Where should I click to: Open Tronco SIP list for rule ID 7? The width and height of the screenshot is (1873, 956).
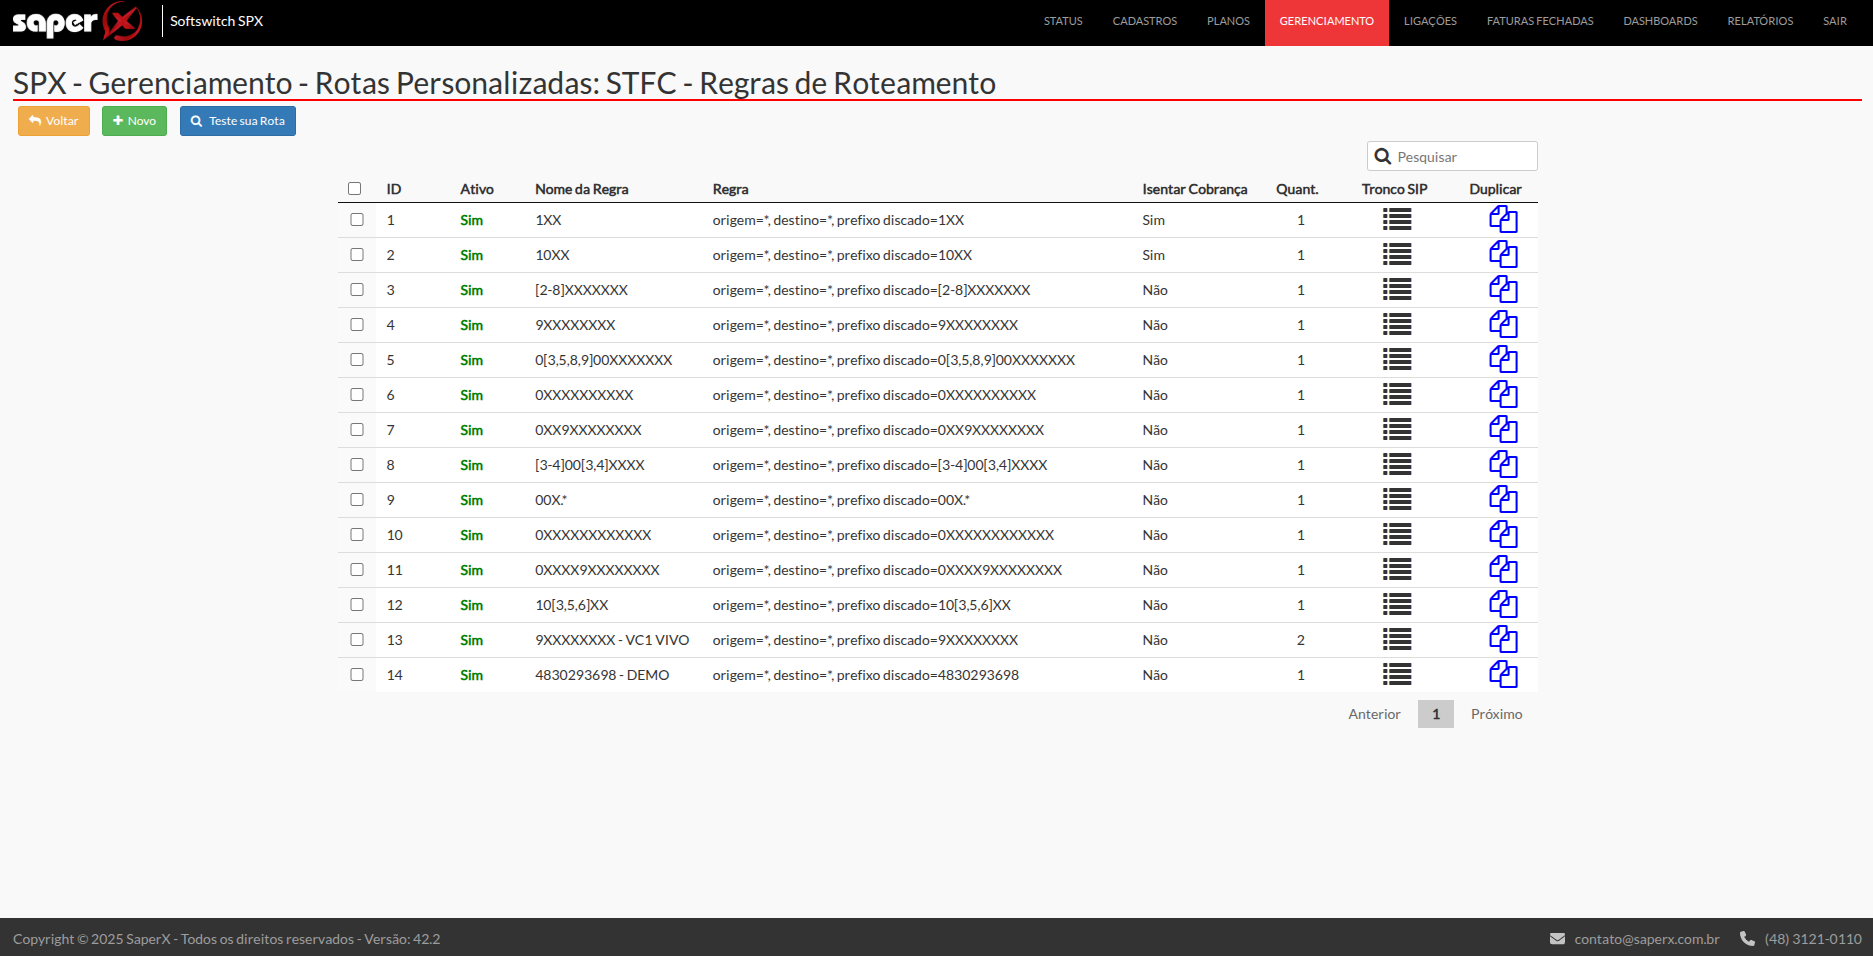(x=1397, y=430)
